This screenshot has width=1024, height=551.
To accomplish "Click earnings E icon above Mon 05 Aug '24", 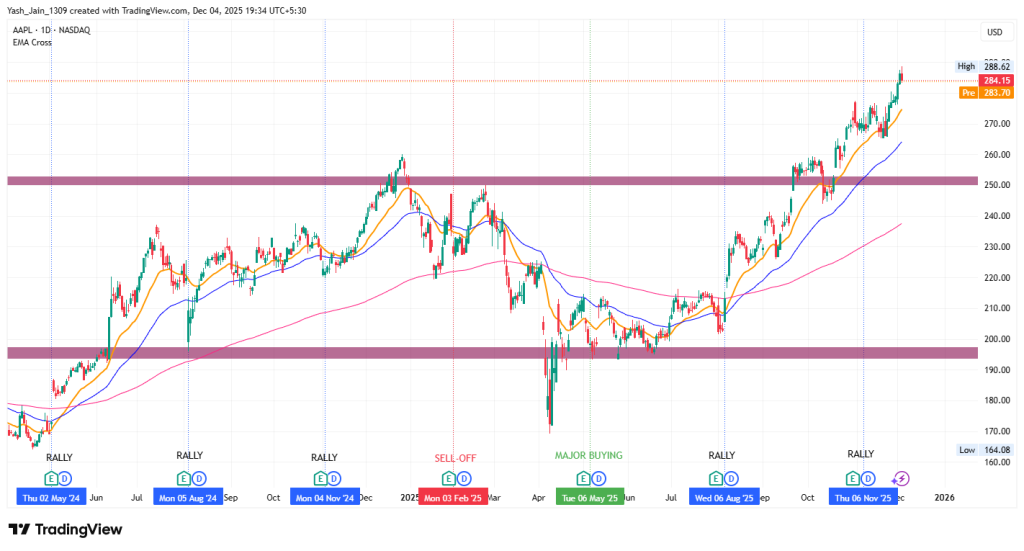I will pos(184,479).
